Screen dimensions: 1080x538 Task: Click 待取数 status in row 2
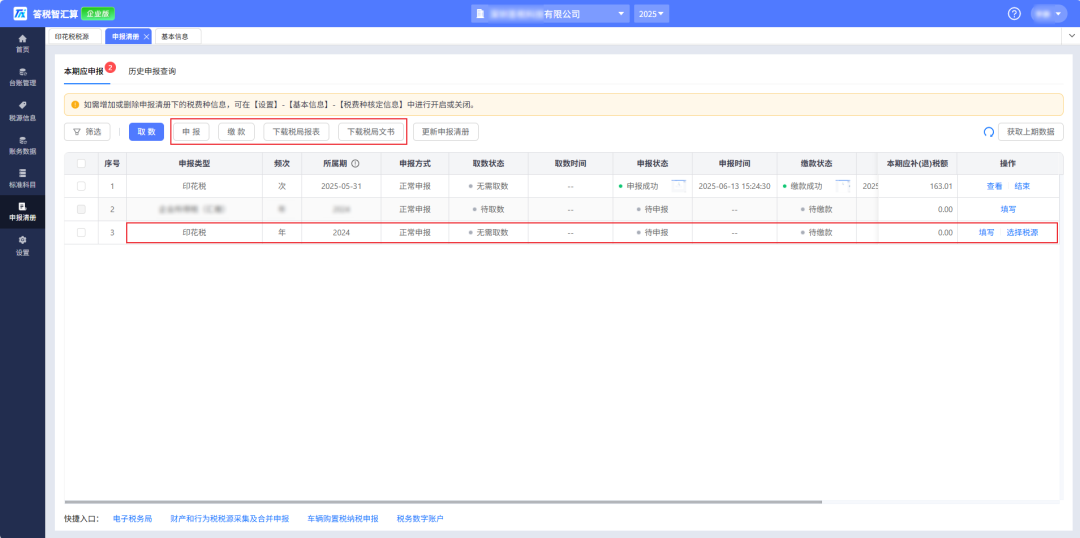click(x=488, y=209)
